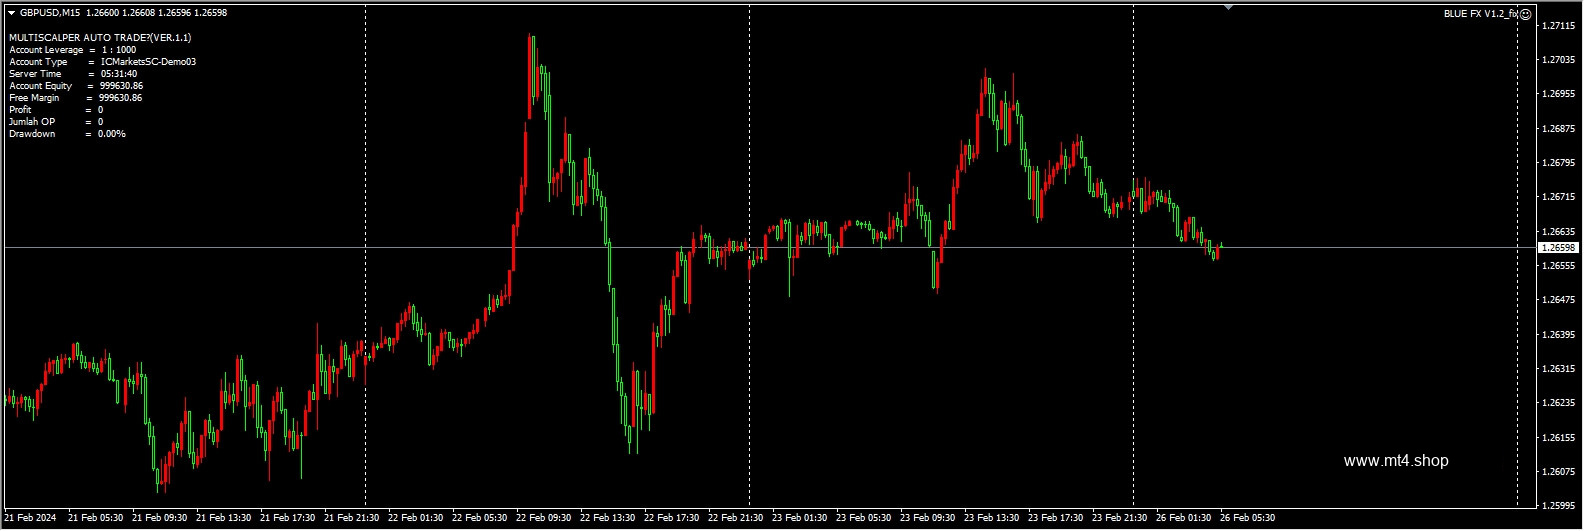Click price axis label 1.26475
This screenshot has height=531, width=1584.
(1561, 300)
